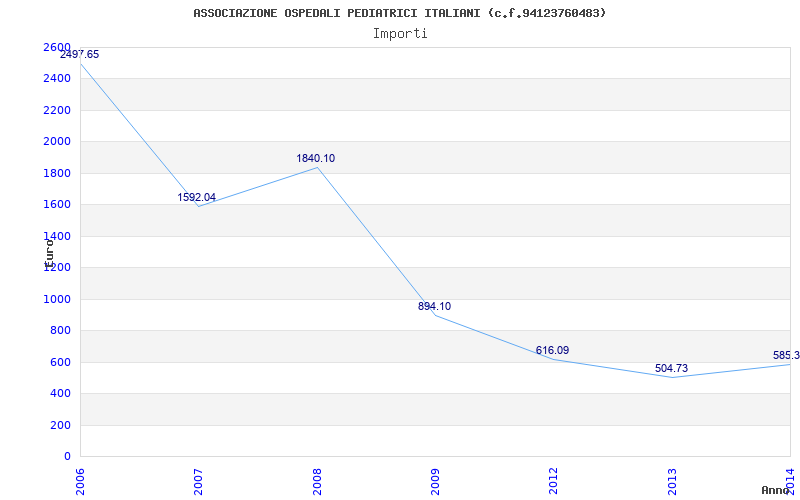Click the 2600 y-axis tick label

point(57,47)
